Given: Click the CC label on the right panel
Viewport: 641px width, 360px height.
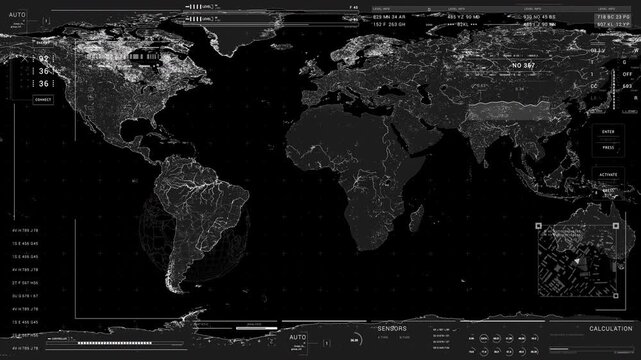Looking at the screenshot, I should coord(594,86).
